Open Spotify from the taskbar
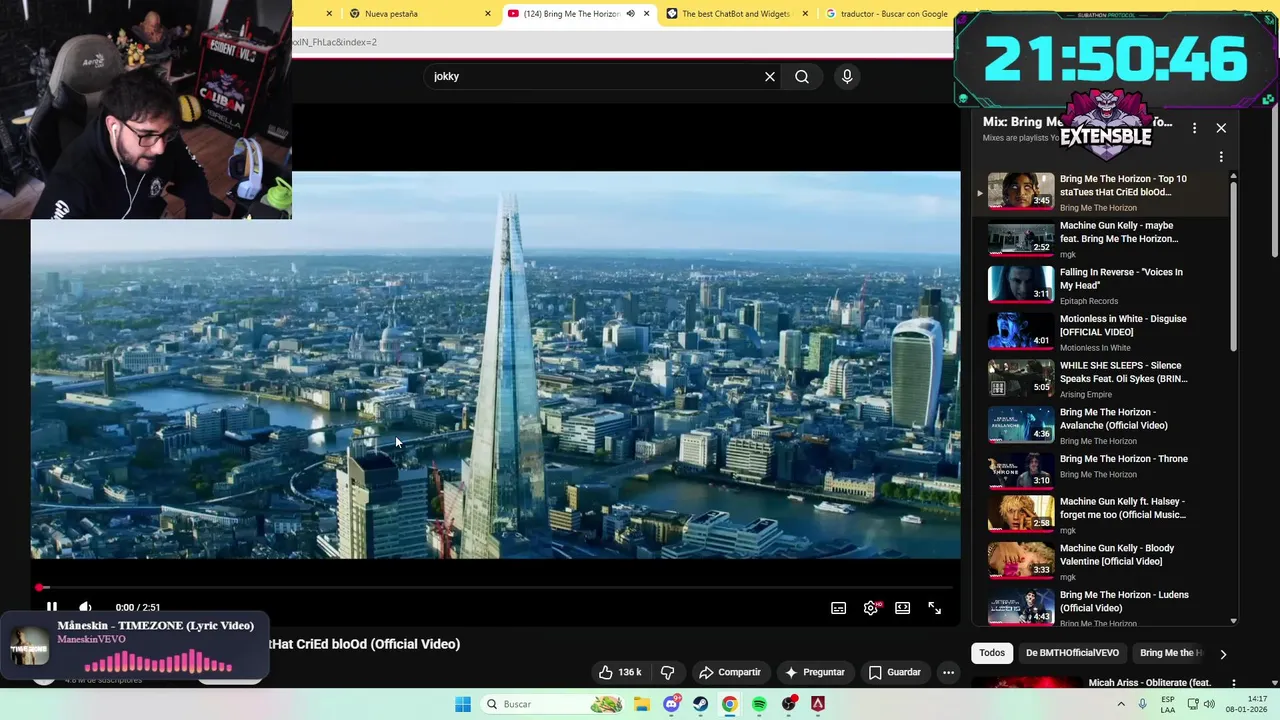The width and height of the screenshot is (1280, 720). tap(759, 704)
